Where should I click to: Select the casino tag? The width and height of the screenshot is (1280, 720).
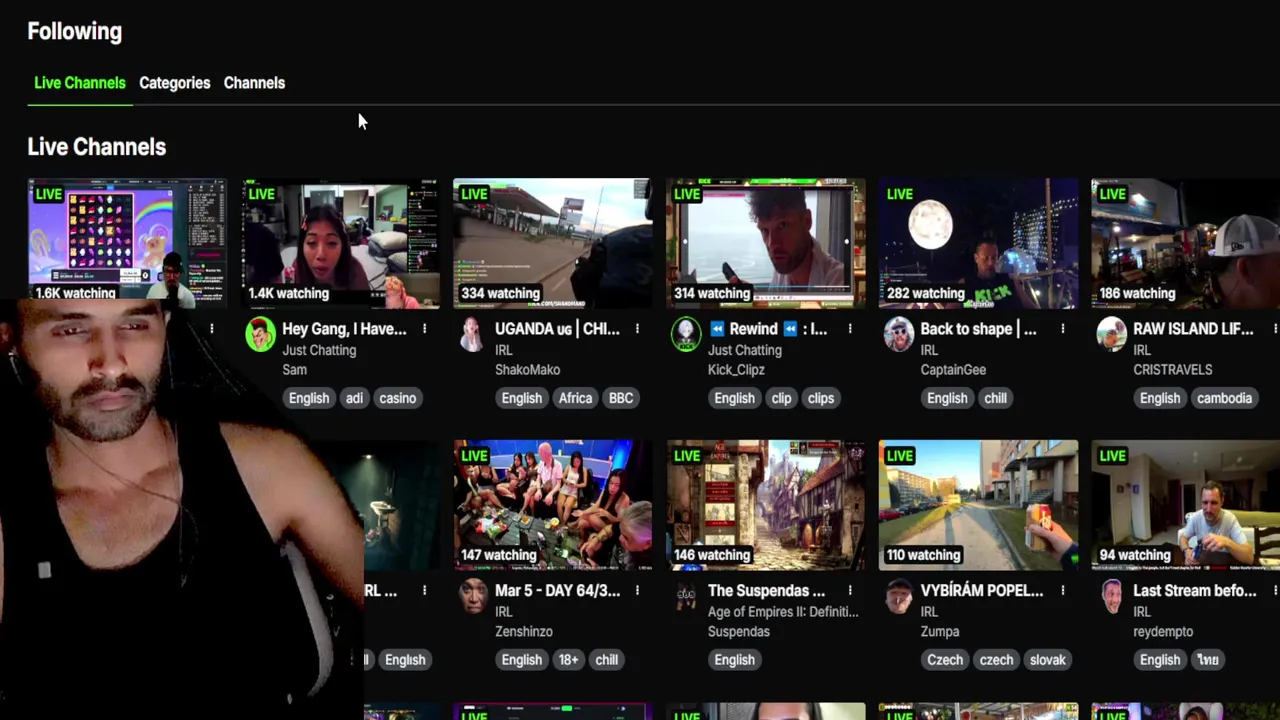click(397, 398)
